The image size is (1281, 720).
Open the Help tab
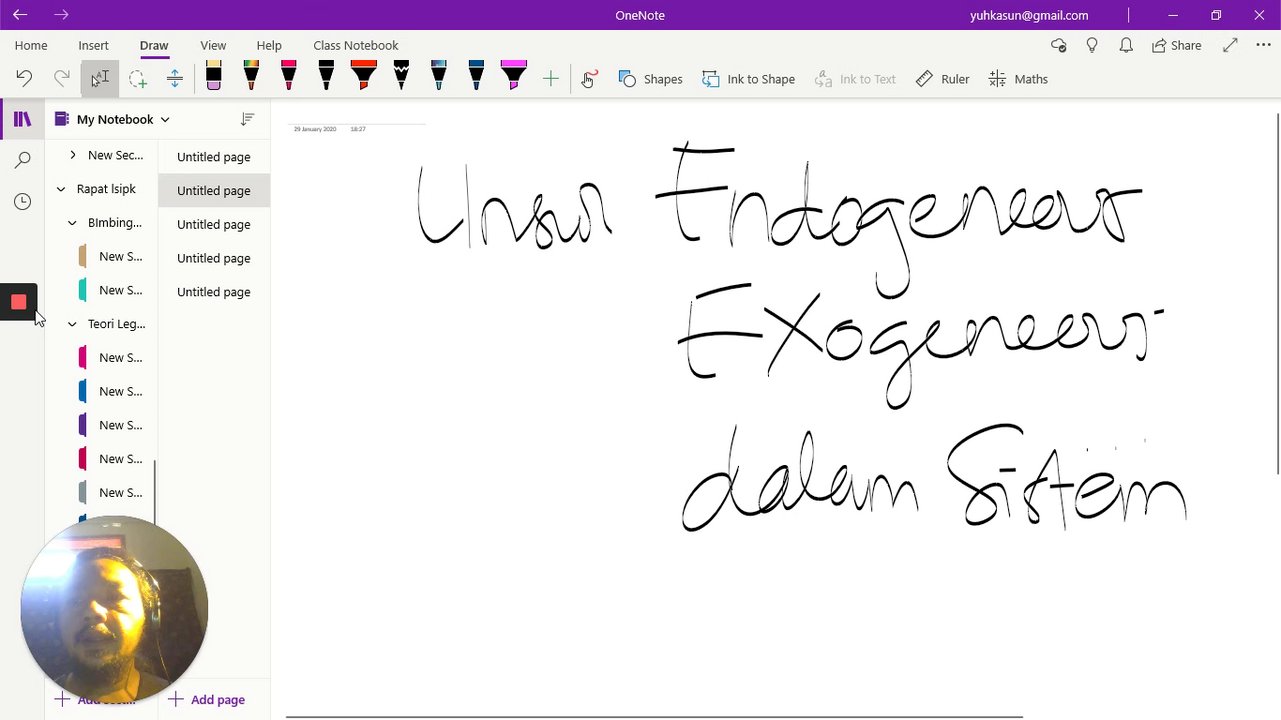coord(269,45)
